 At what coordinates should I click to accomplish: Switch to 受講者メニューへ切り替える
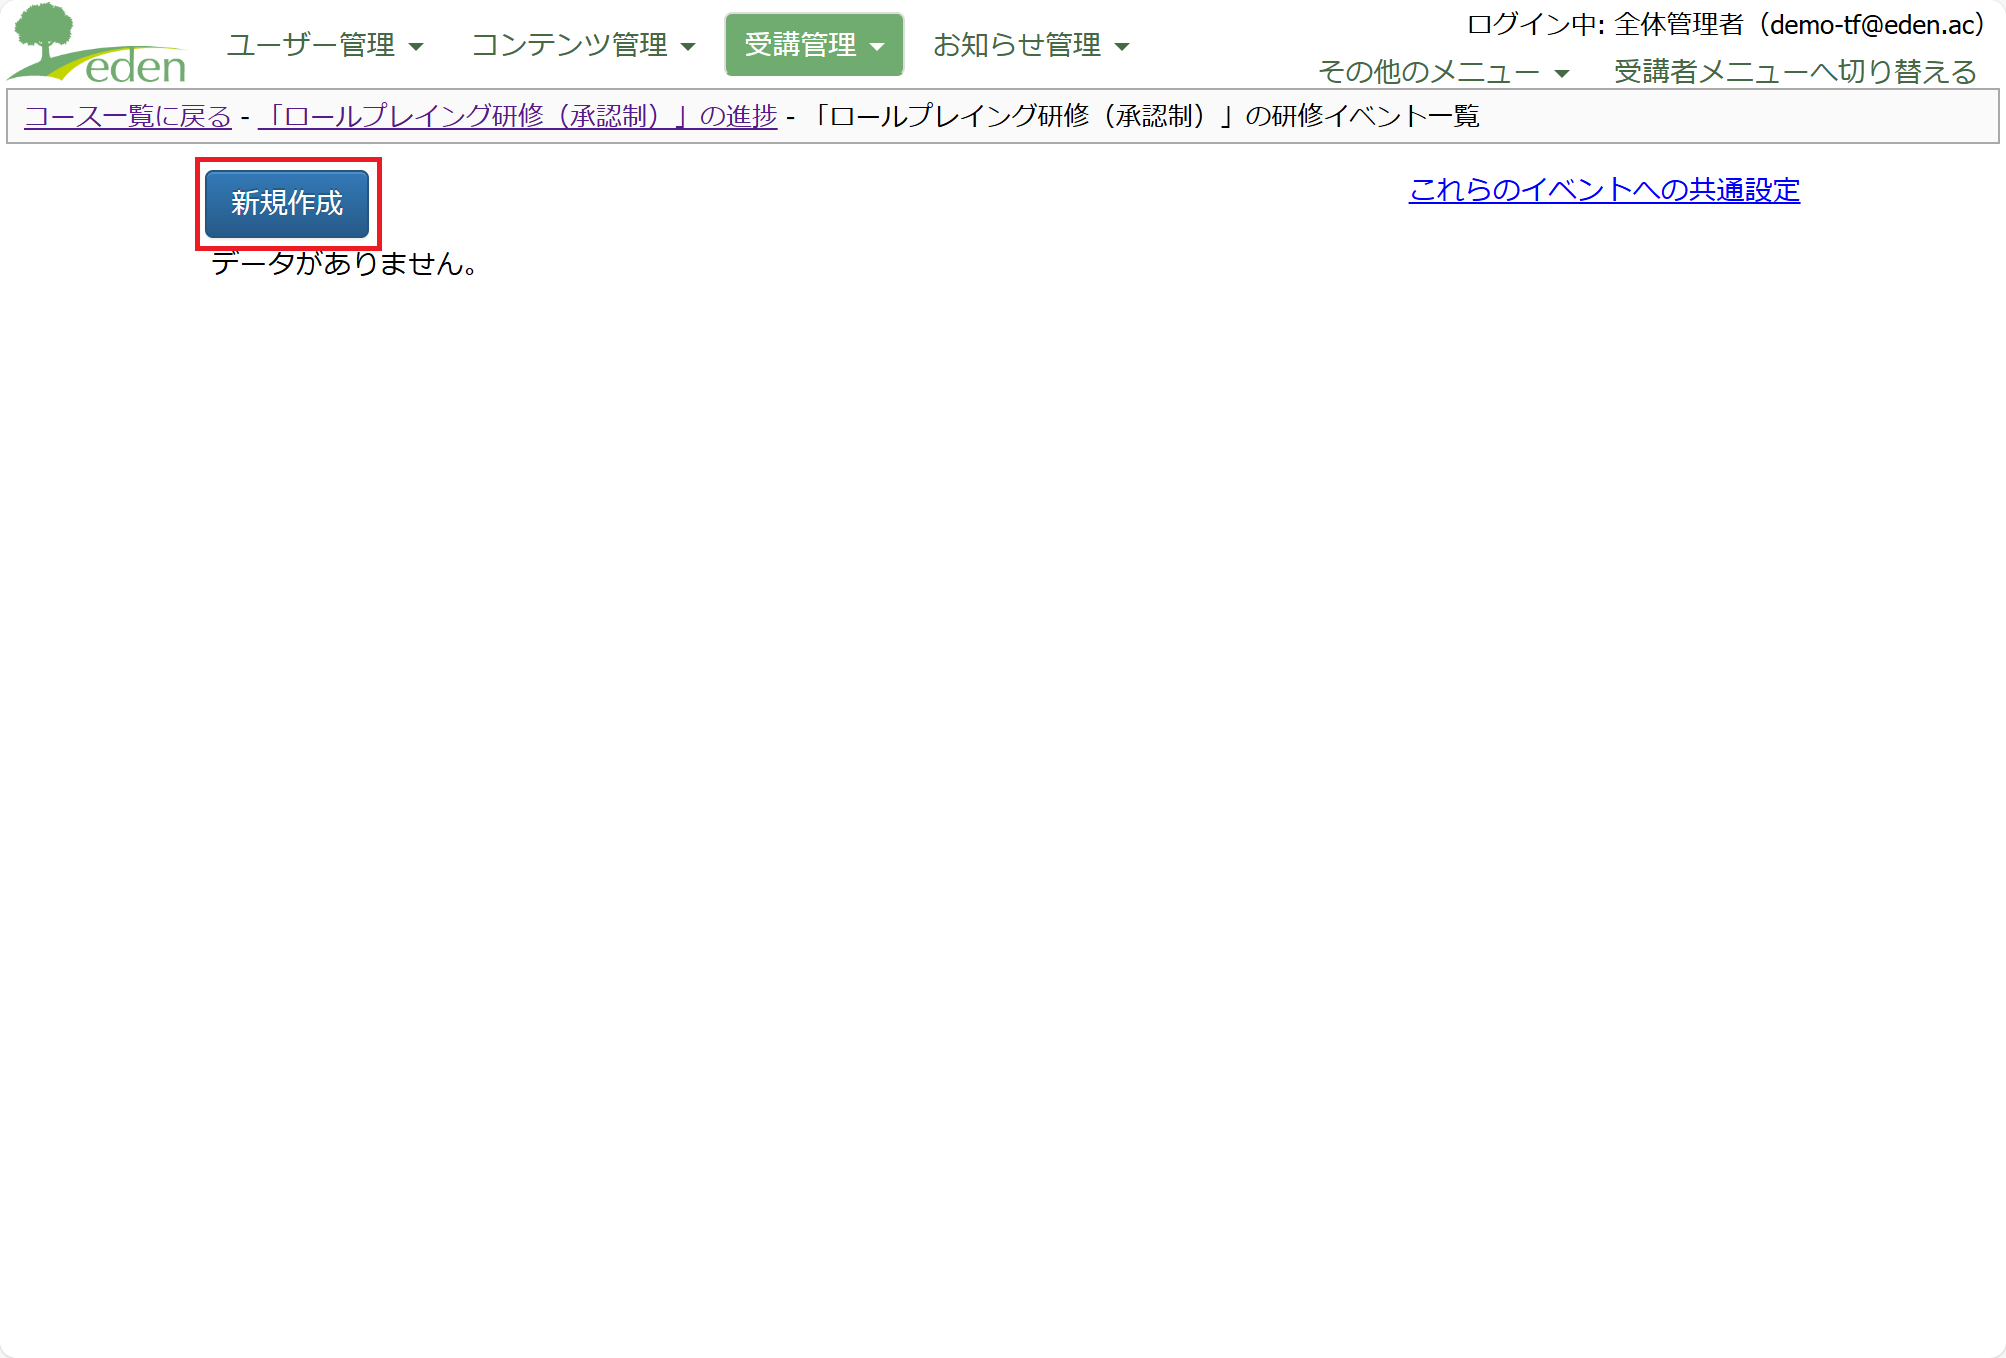click(1795, 72)
